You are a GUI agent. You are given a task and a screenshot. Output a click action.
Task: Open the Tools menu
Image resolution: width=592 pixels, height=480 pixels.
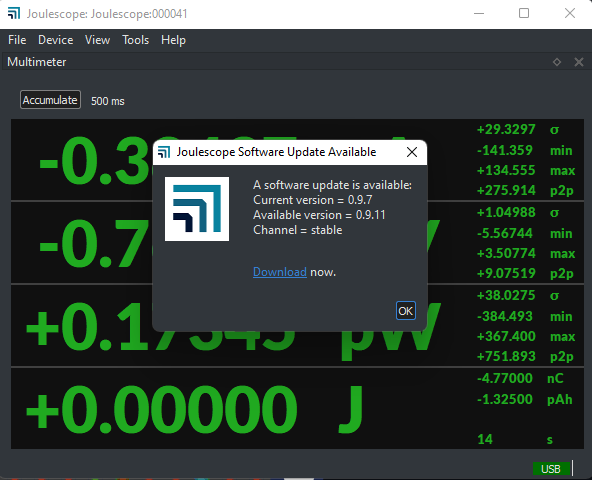pos(136,40)
